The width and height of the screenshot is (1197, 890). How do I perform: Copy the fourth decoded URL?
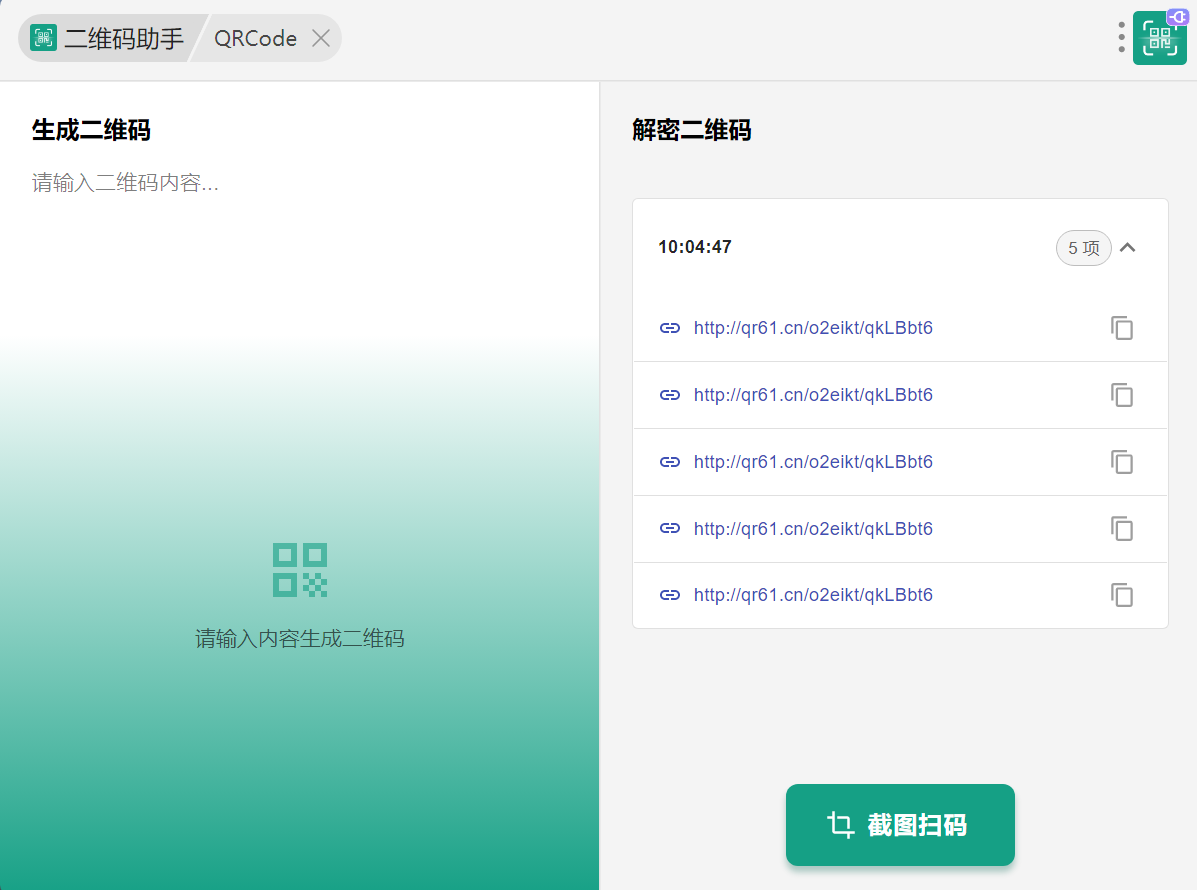pyautogui.click(x=1122, y=528)
